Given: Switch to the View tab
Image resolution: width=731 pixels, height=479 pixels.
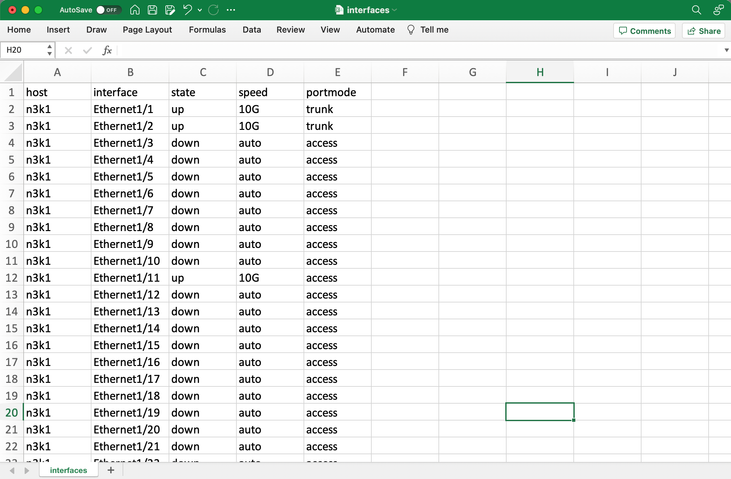Looking at the screenshot, I should click(x=330, y=30).
